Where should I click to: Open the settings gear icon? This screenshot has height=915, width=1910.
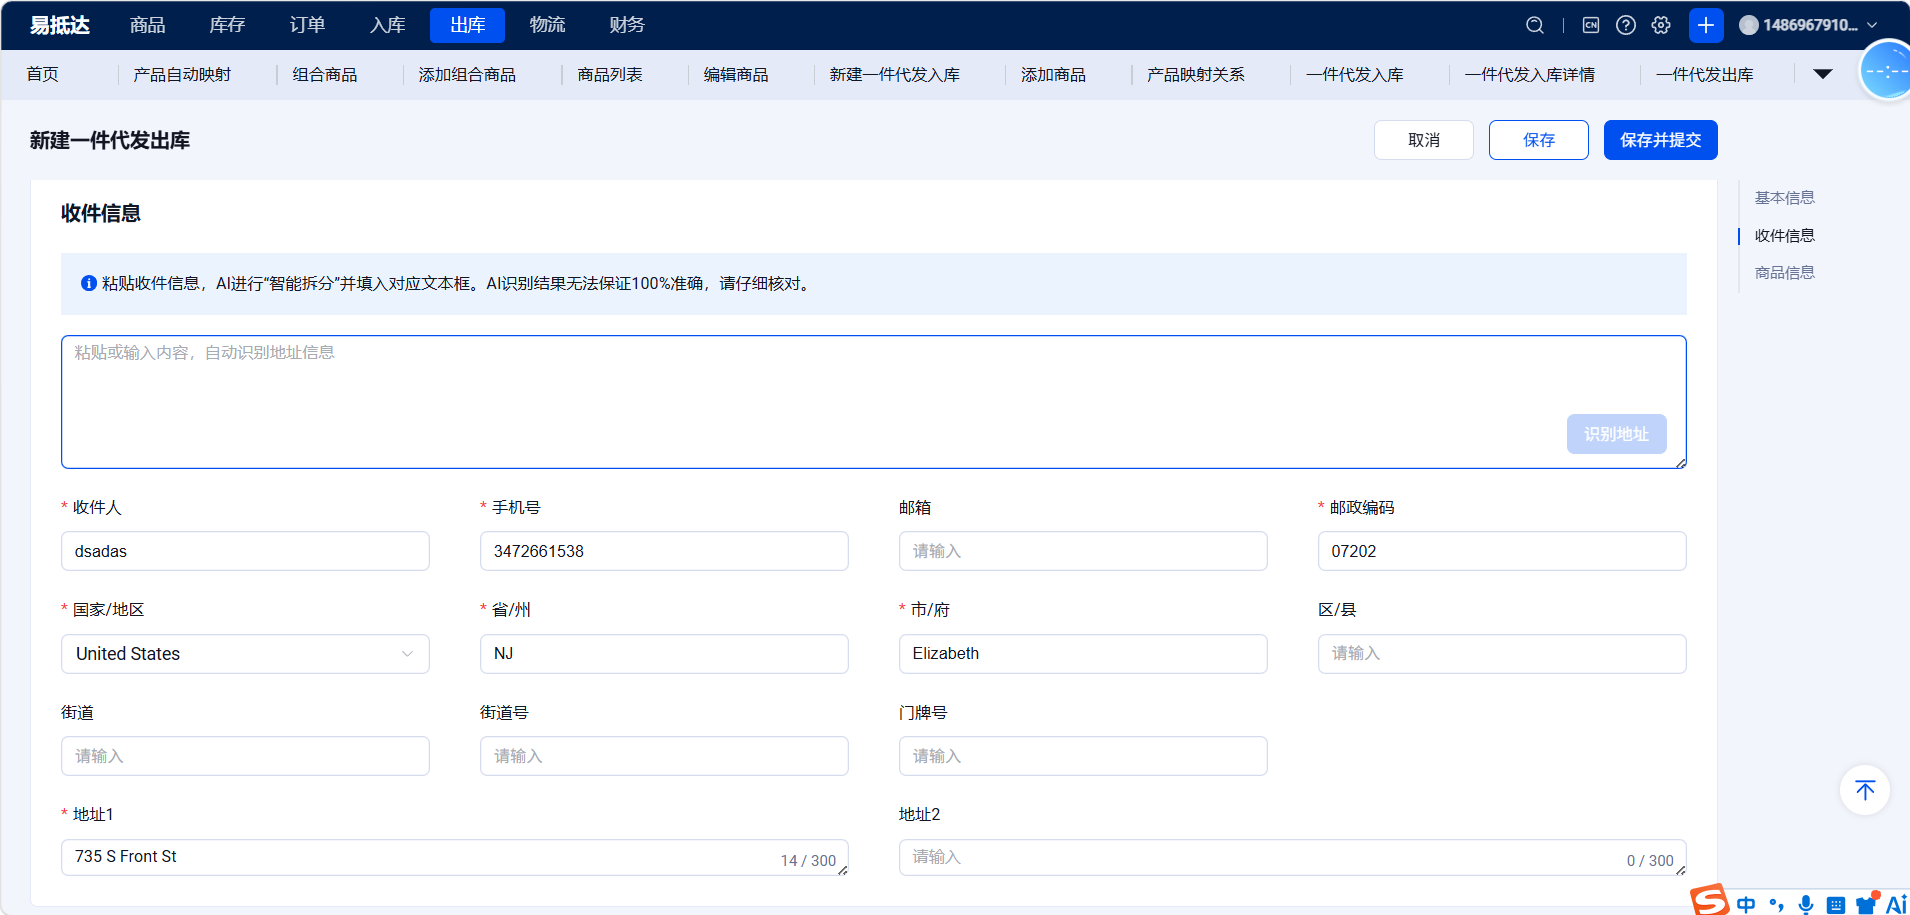point(1661,25)
